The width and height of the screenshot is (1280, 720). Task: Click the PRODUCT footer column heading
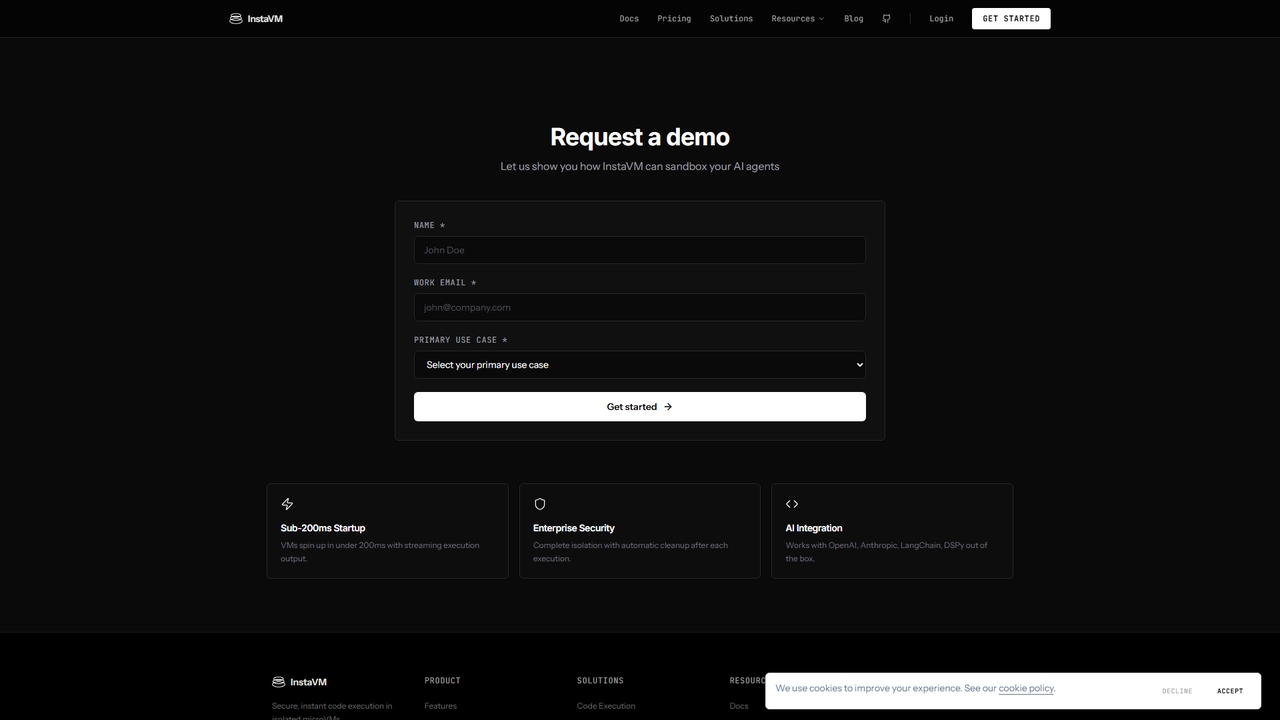click(443, 680)
